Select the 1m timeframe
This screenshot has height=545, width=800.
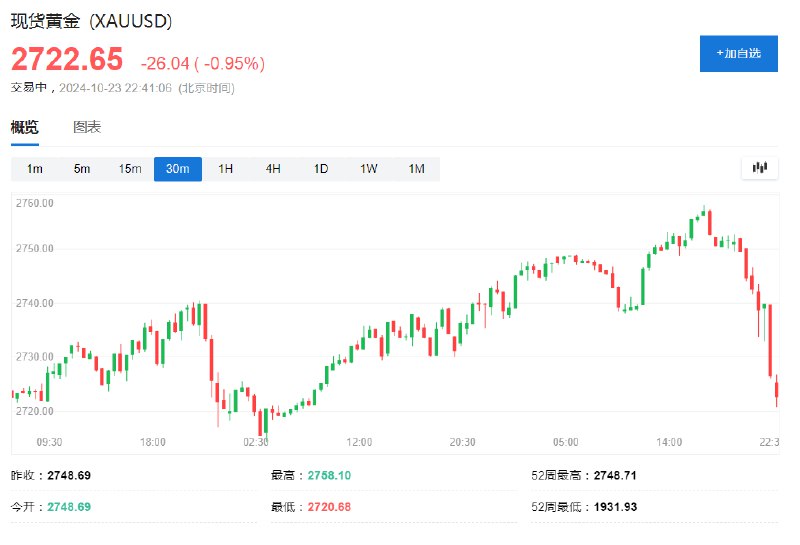coord(35,169)
